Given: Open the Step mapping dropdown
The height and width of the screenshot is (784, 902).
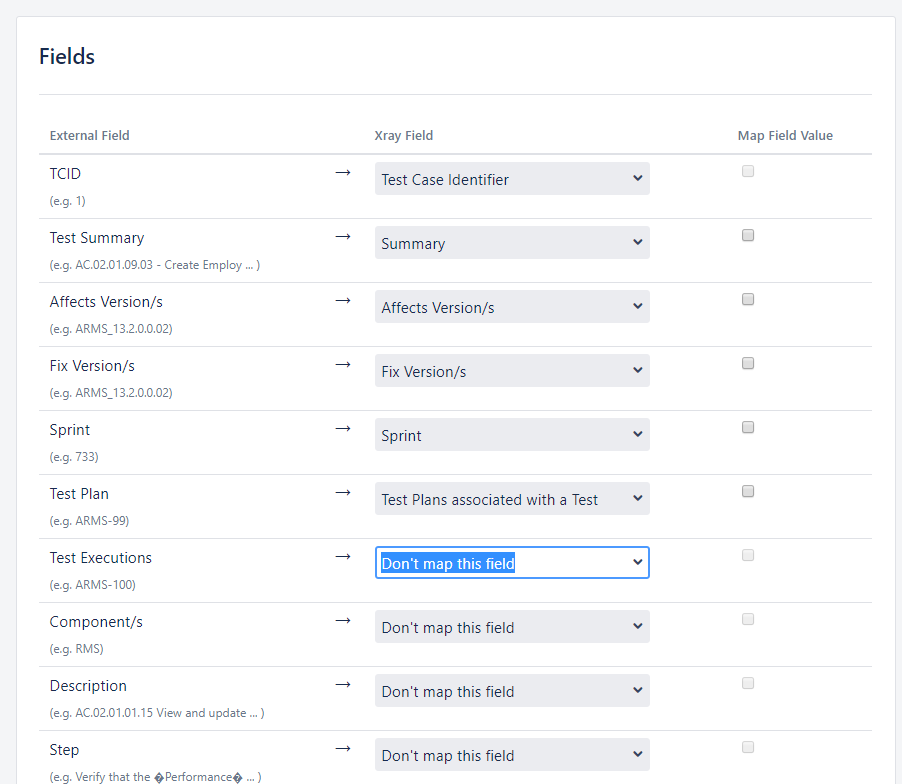Looking at the screenshot, I should 512,755.
